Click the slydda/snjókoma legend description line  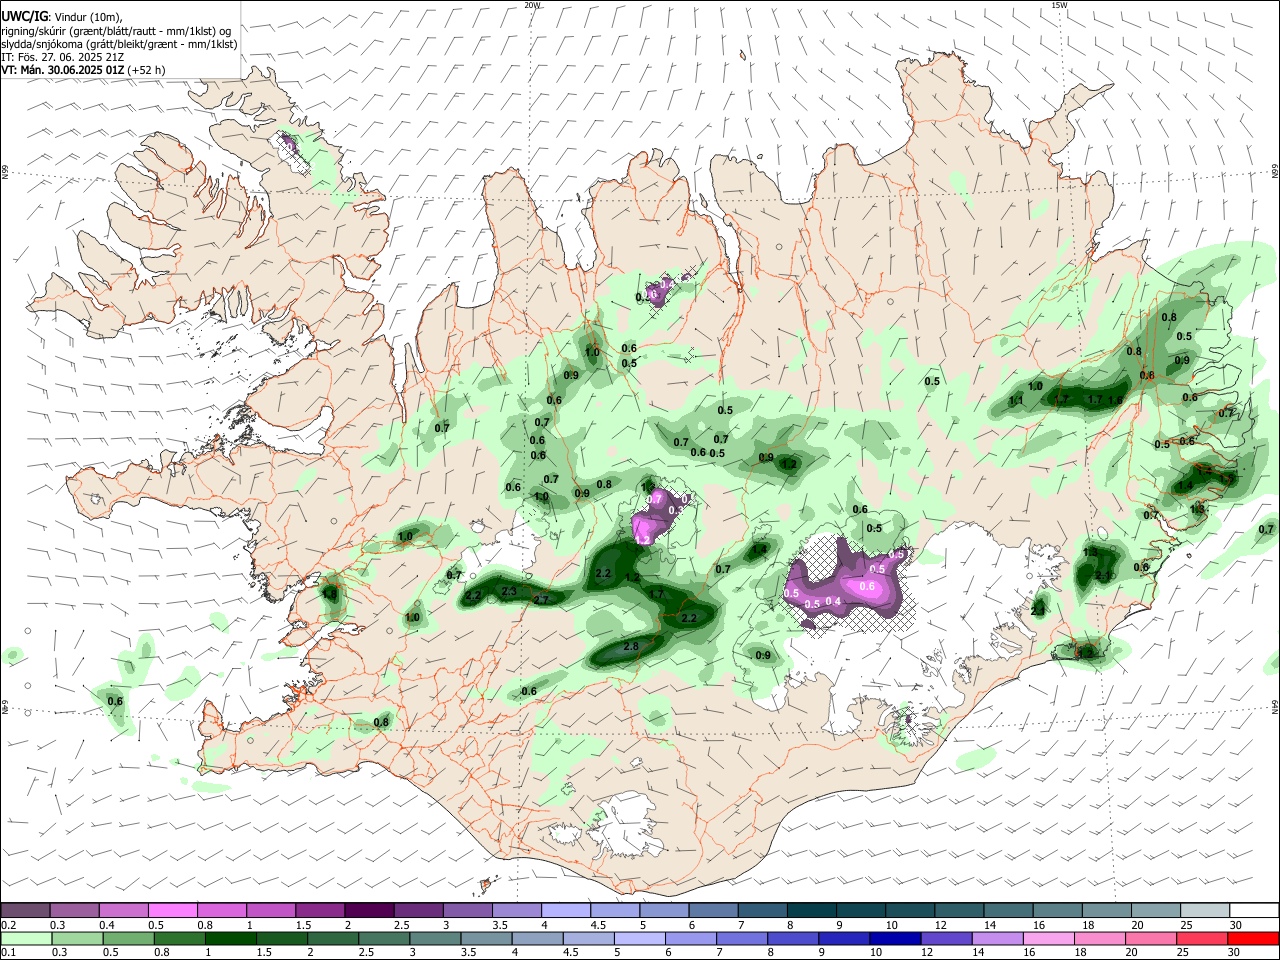click(119, 44)
